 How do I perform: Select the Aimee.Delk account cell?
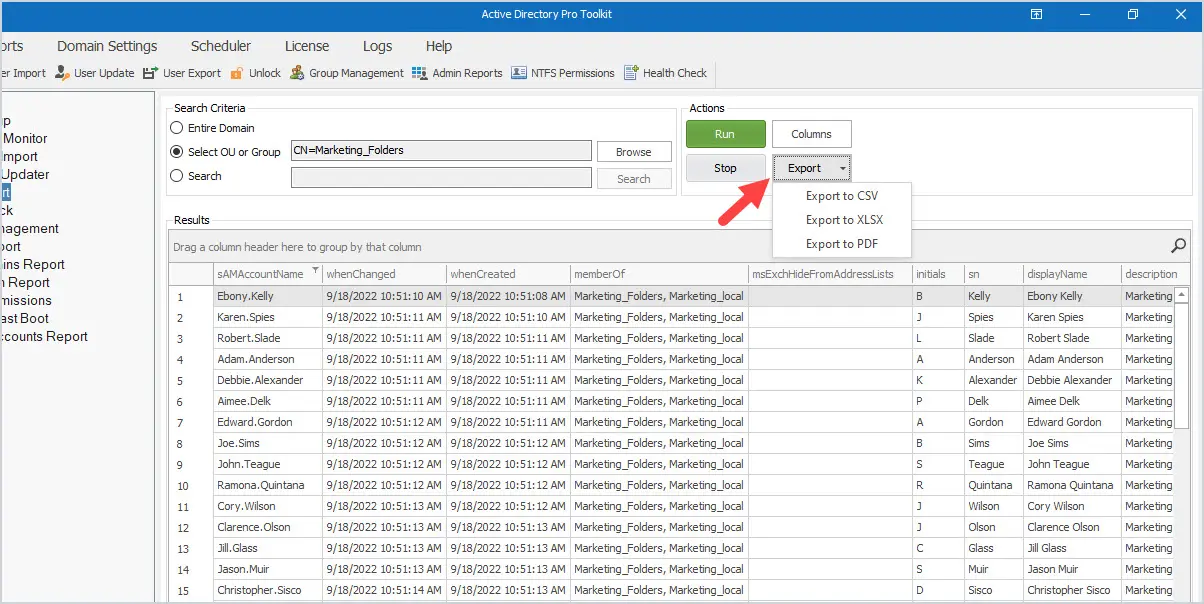(x=267, y=401)
